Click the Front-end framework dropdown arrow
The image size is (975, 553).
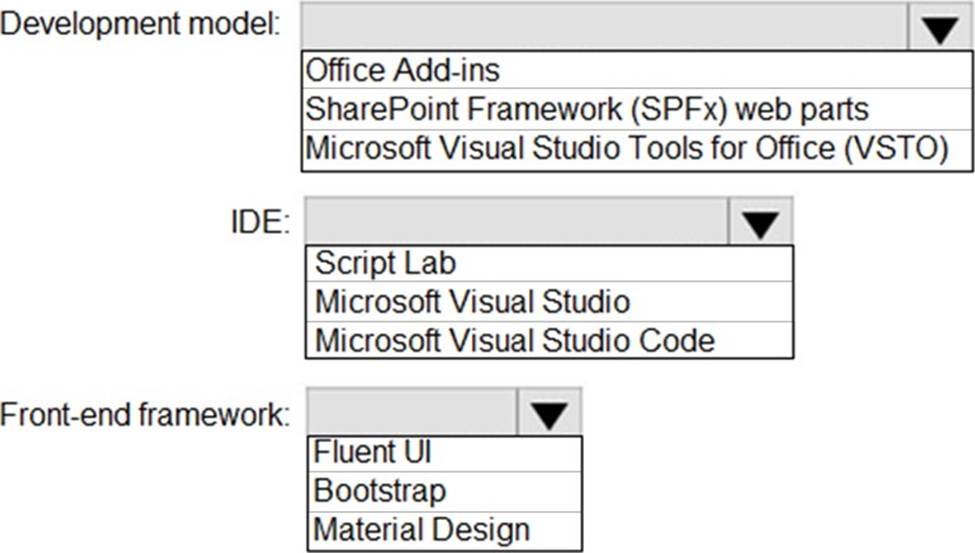549,414
